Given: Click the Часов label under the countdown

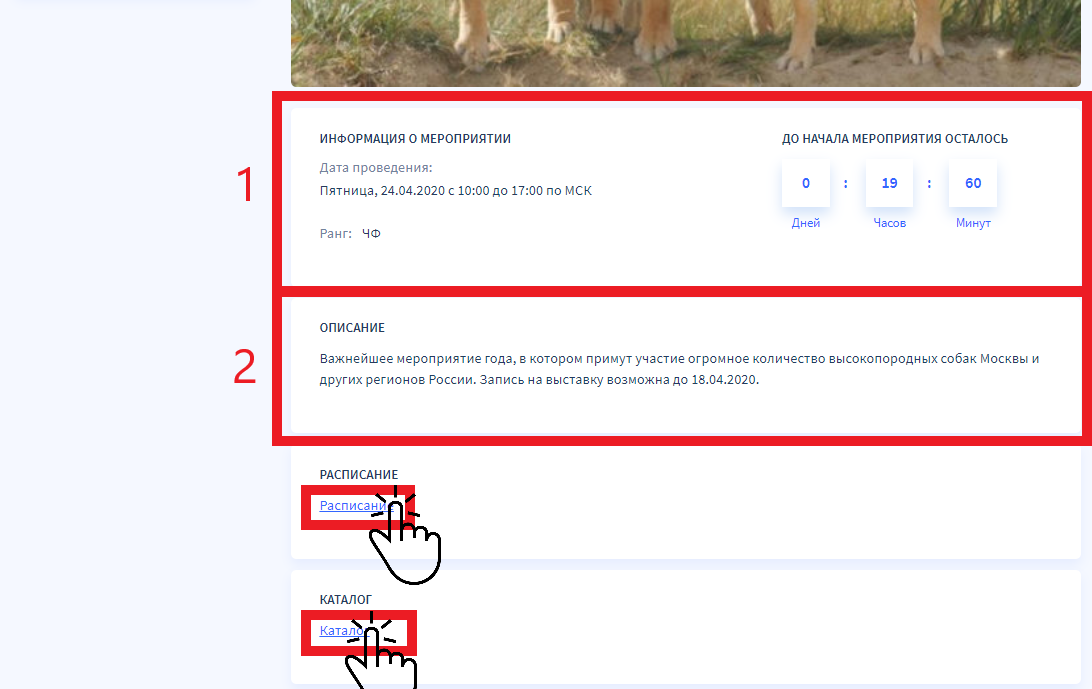Looking at the screenshot, I should (x=889, y=223).
